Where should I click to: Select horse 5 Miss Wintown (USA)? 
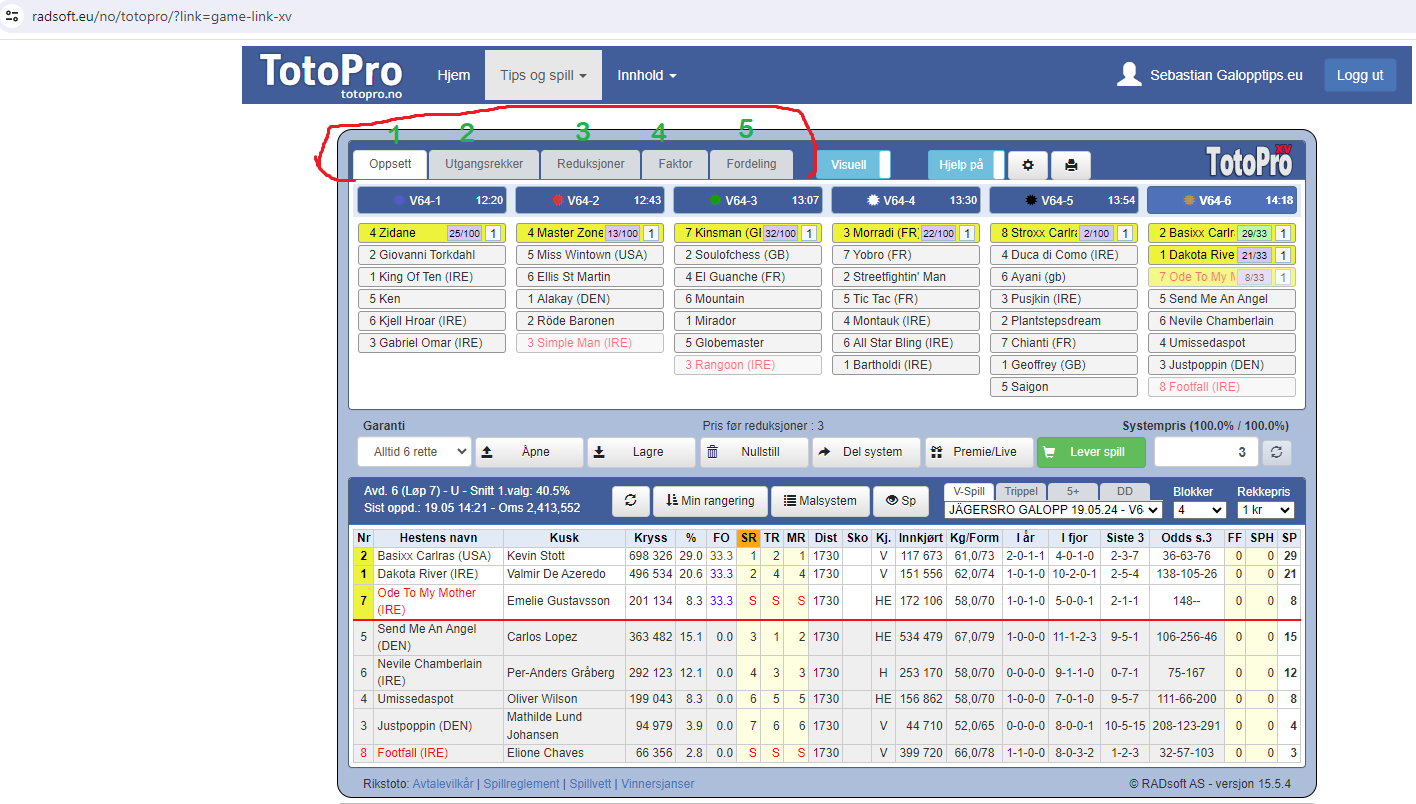coord(591,255)
